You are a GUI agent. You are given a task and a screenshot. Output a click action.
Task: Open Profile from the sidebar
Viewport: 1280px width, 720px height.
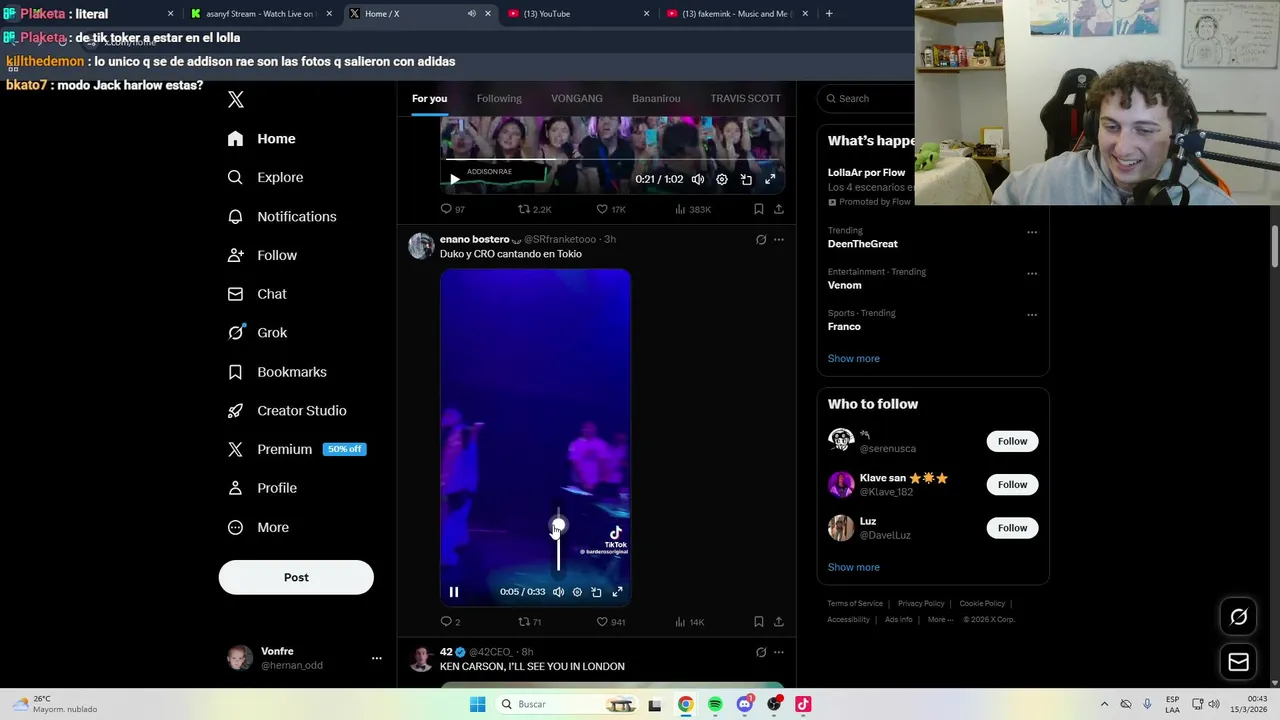coord(262,488)
